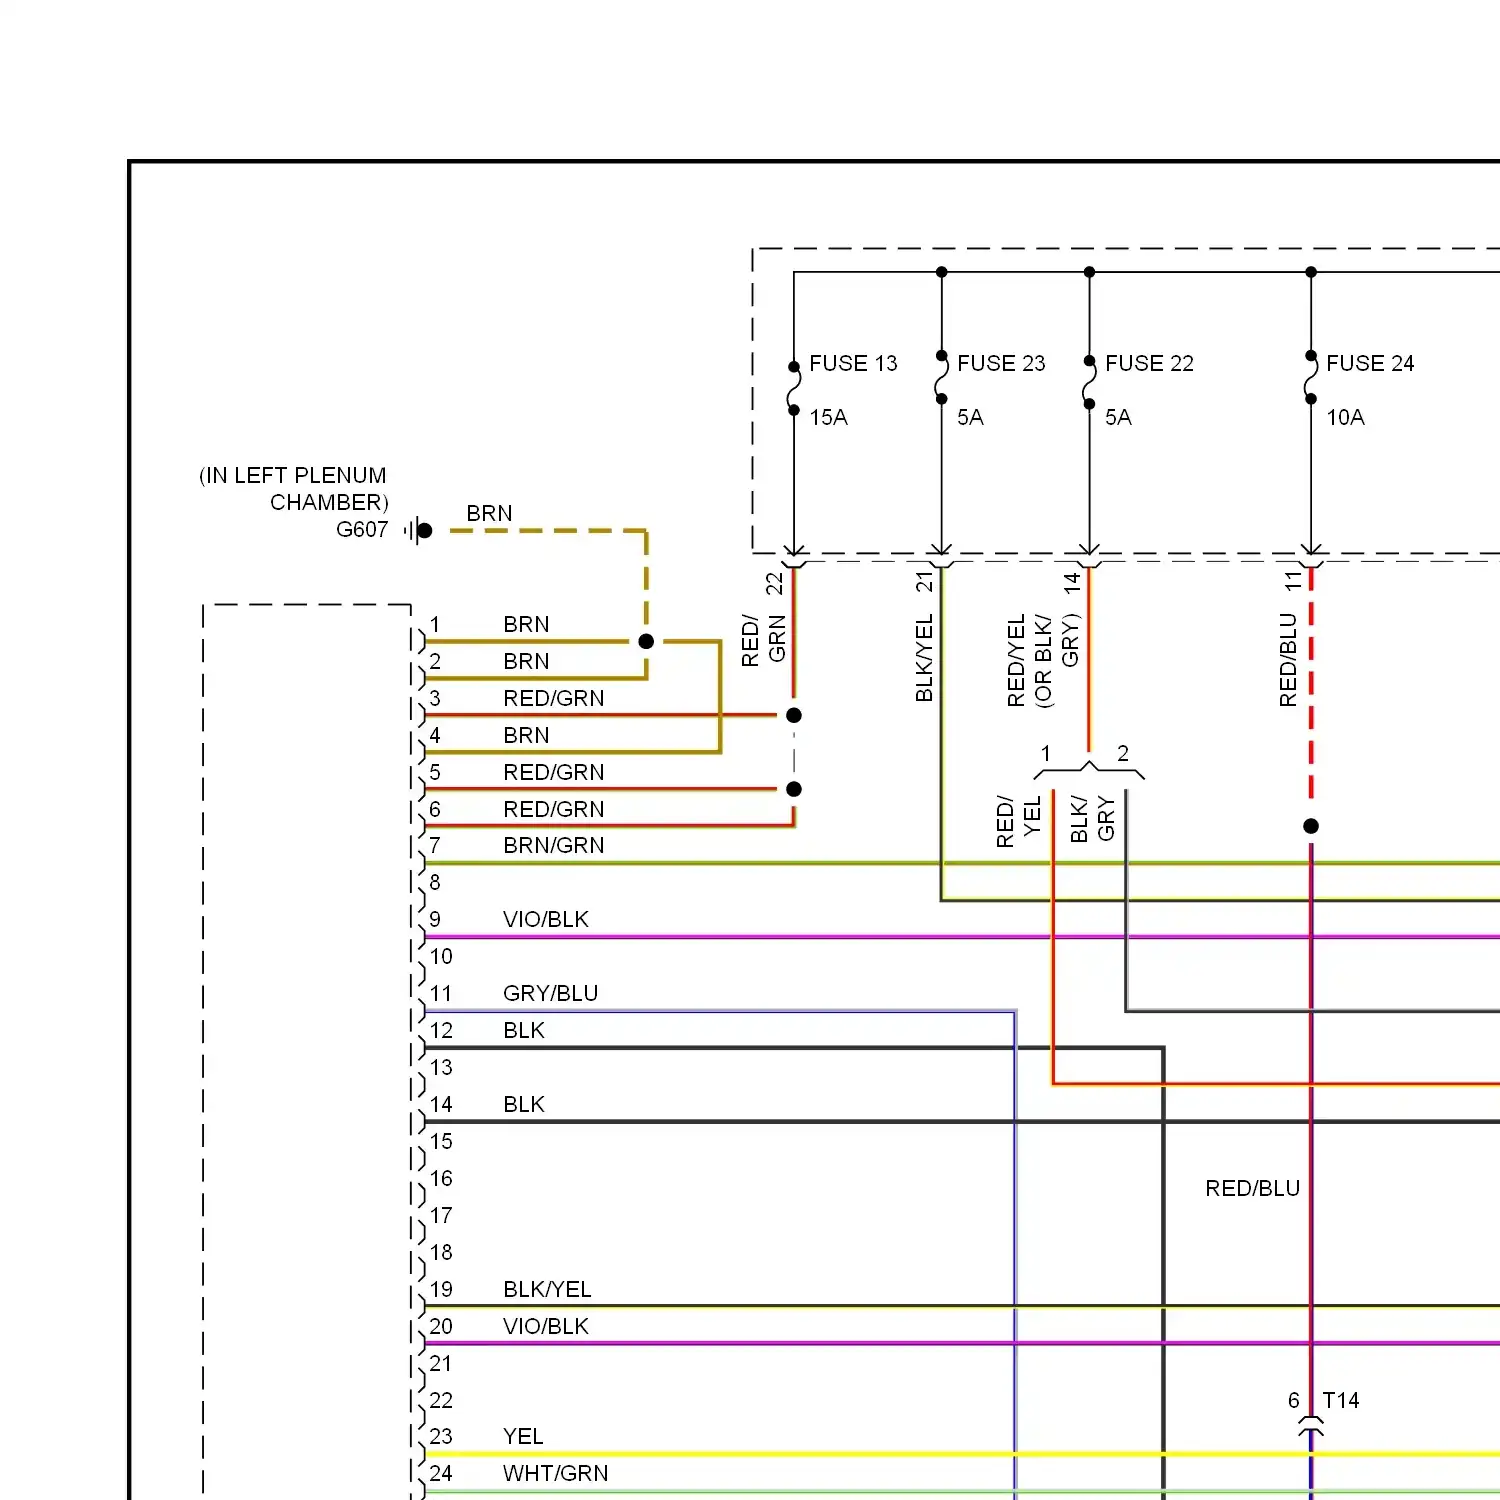The width and height of the screenshot is (1500, 1500).
Task: Click the VIO/BLK label at pin 9
Action: pyautogui.click(x=546, y=920)
